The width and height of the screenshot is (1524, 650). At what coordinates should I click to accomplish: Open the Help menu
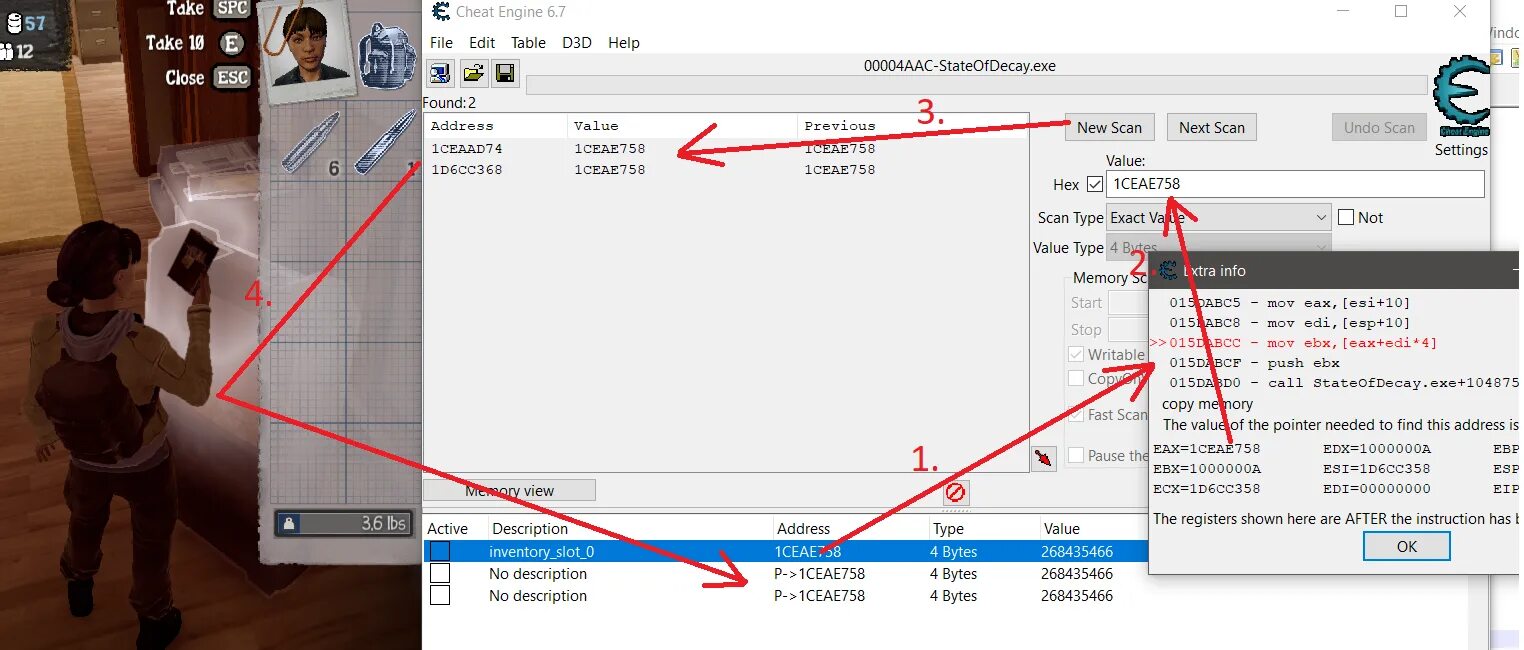(624, 43)
